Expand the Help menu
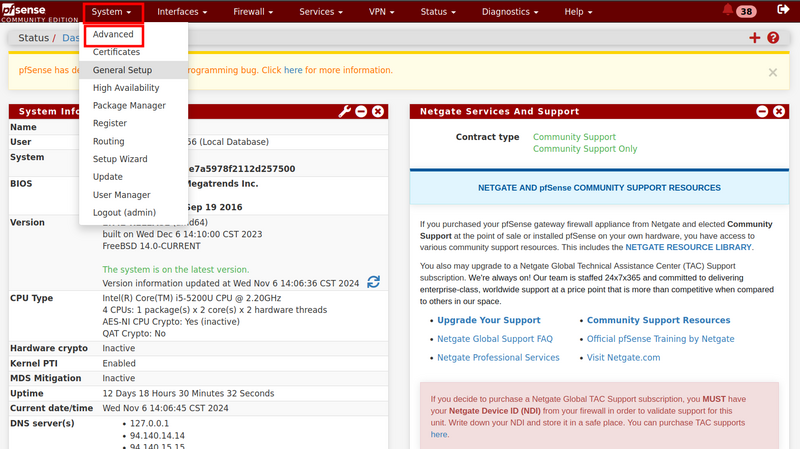Image resolution: width=800 pixels, height=449 pixels. pos(579,12)
